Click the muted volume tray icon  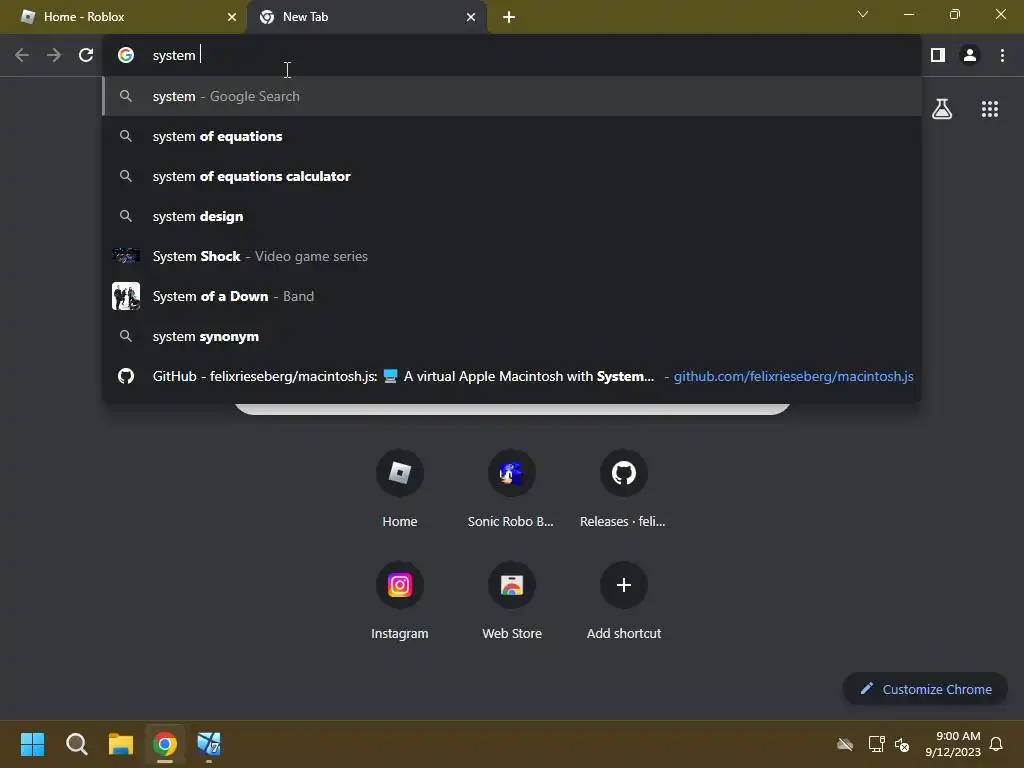(x=903, y=744)
